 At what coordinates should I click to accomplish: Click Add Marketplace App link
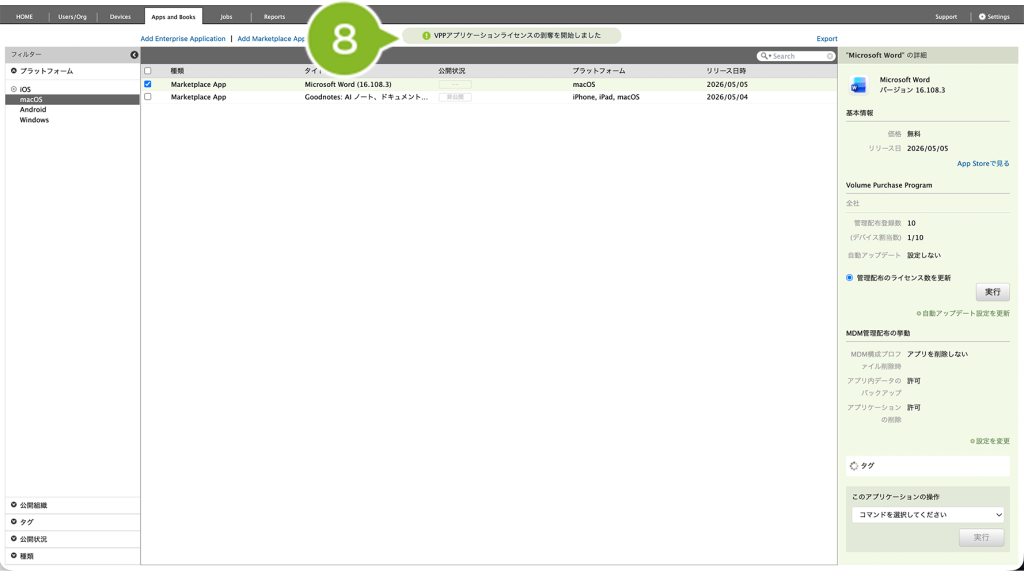click(270, 39)
